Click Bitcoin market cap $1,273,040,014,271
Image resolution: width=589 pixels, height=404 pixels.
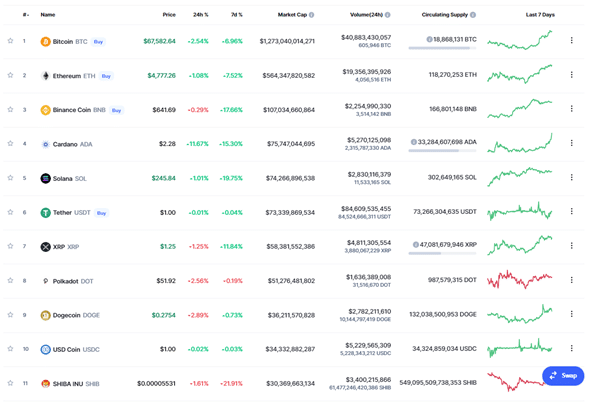click(287, 41)
